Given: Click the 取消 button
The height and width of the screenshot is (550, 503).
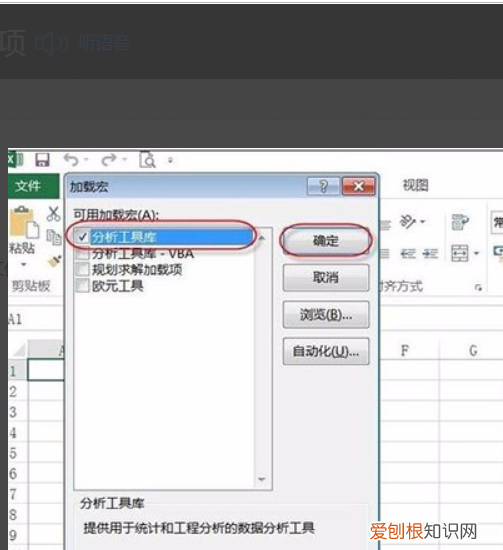Looking at the screenshot, I should click(x=326, y=278).
